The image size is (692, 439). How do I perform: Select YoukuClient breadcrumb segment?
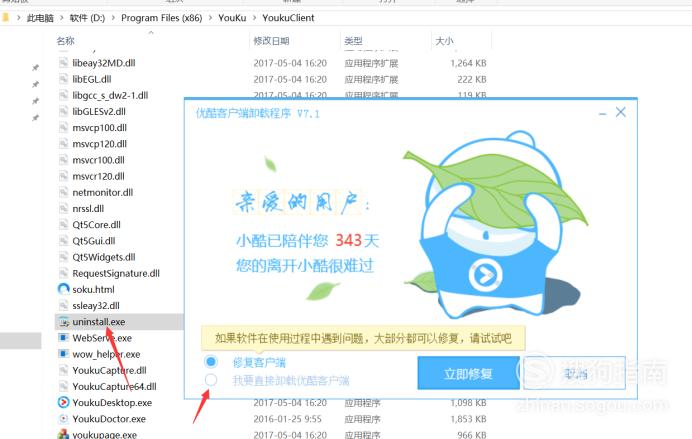tap(288, 18)
